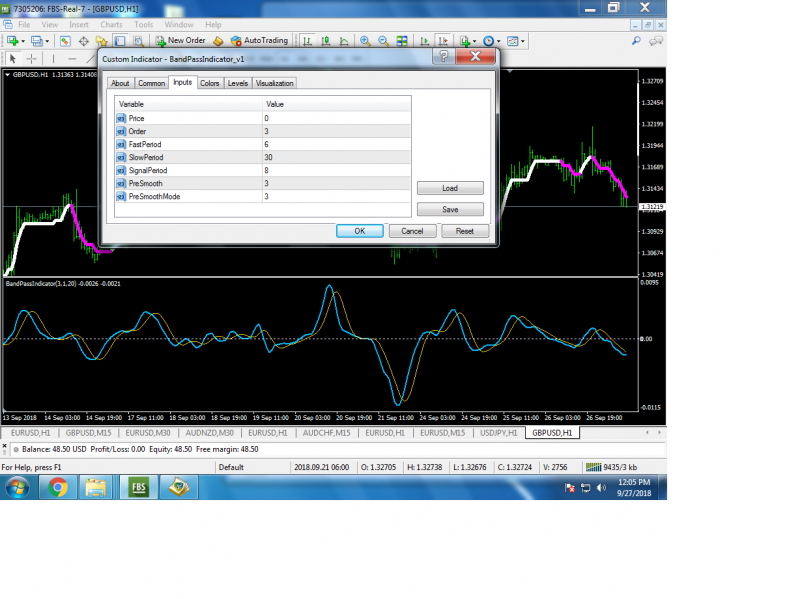The image size is (800, 599).
Task: Open the Visualization tab
Action: [x=275, y=83]
